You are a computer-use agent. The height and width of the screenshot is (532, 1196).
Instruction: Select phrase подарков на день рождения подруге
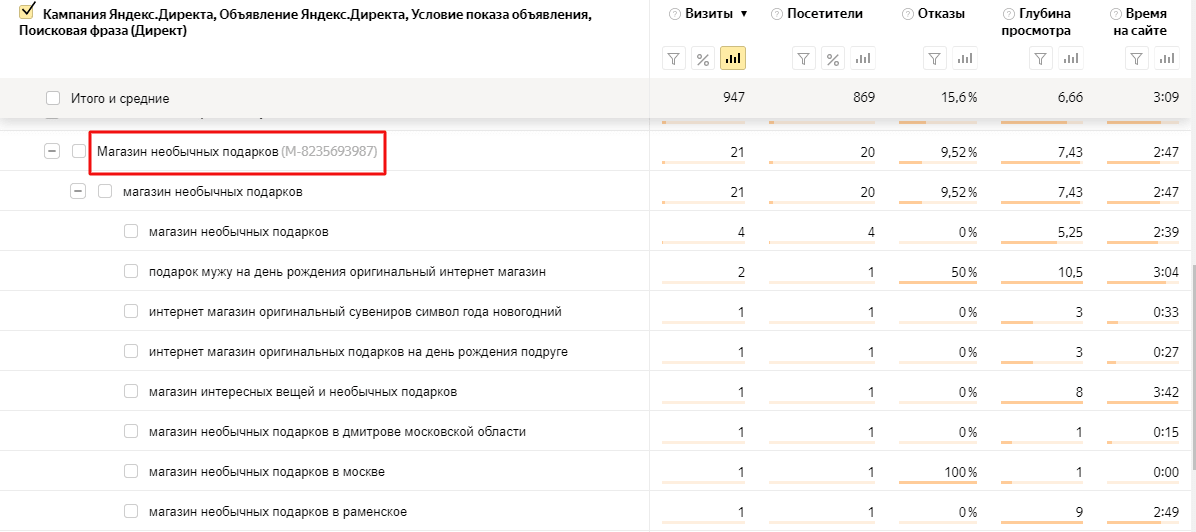358,352
